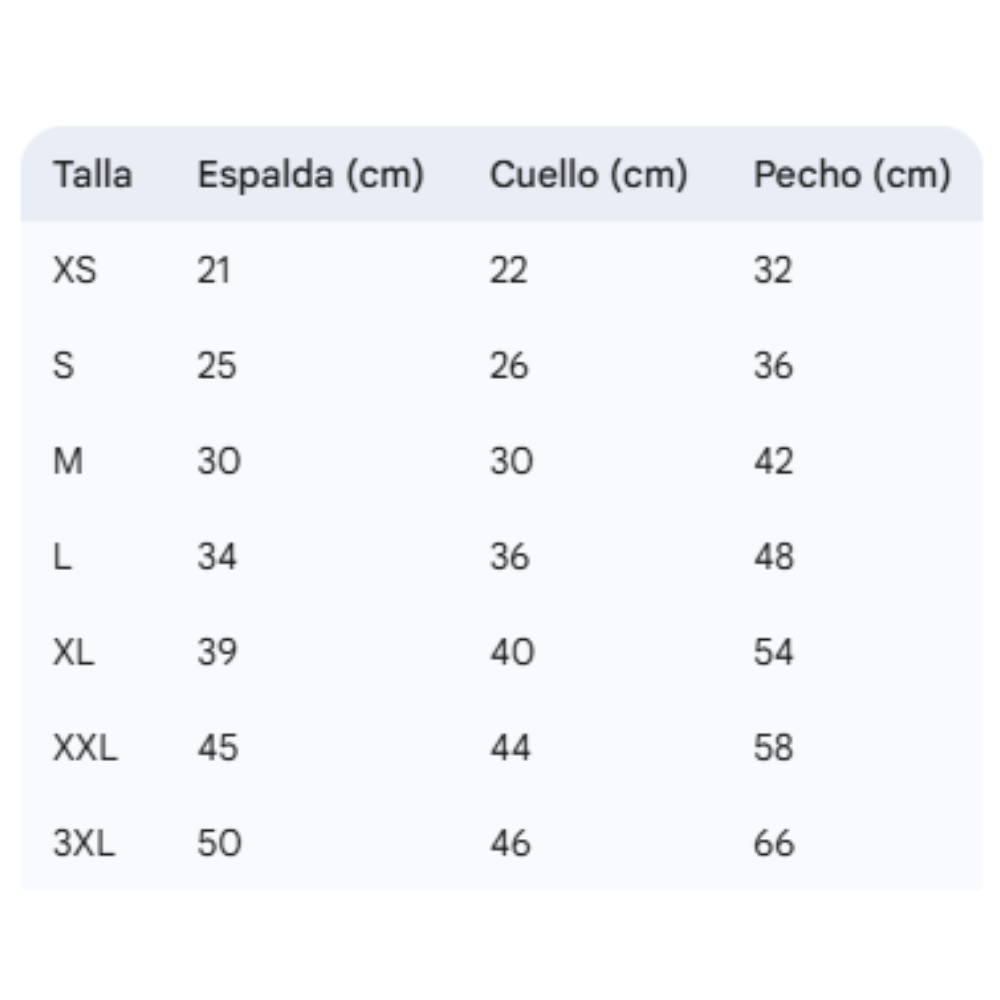The width and height of the screenshot is (1000, 1000).
Task: Click XS espalda value 21
Action: point(214,270)
